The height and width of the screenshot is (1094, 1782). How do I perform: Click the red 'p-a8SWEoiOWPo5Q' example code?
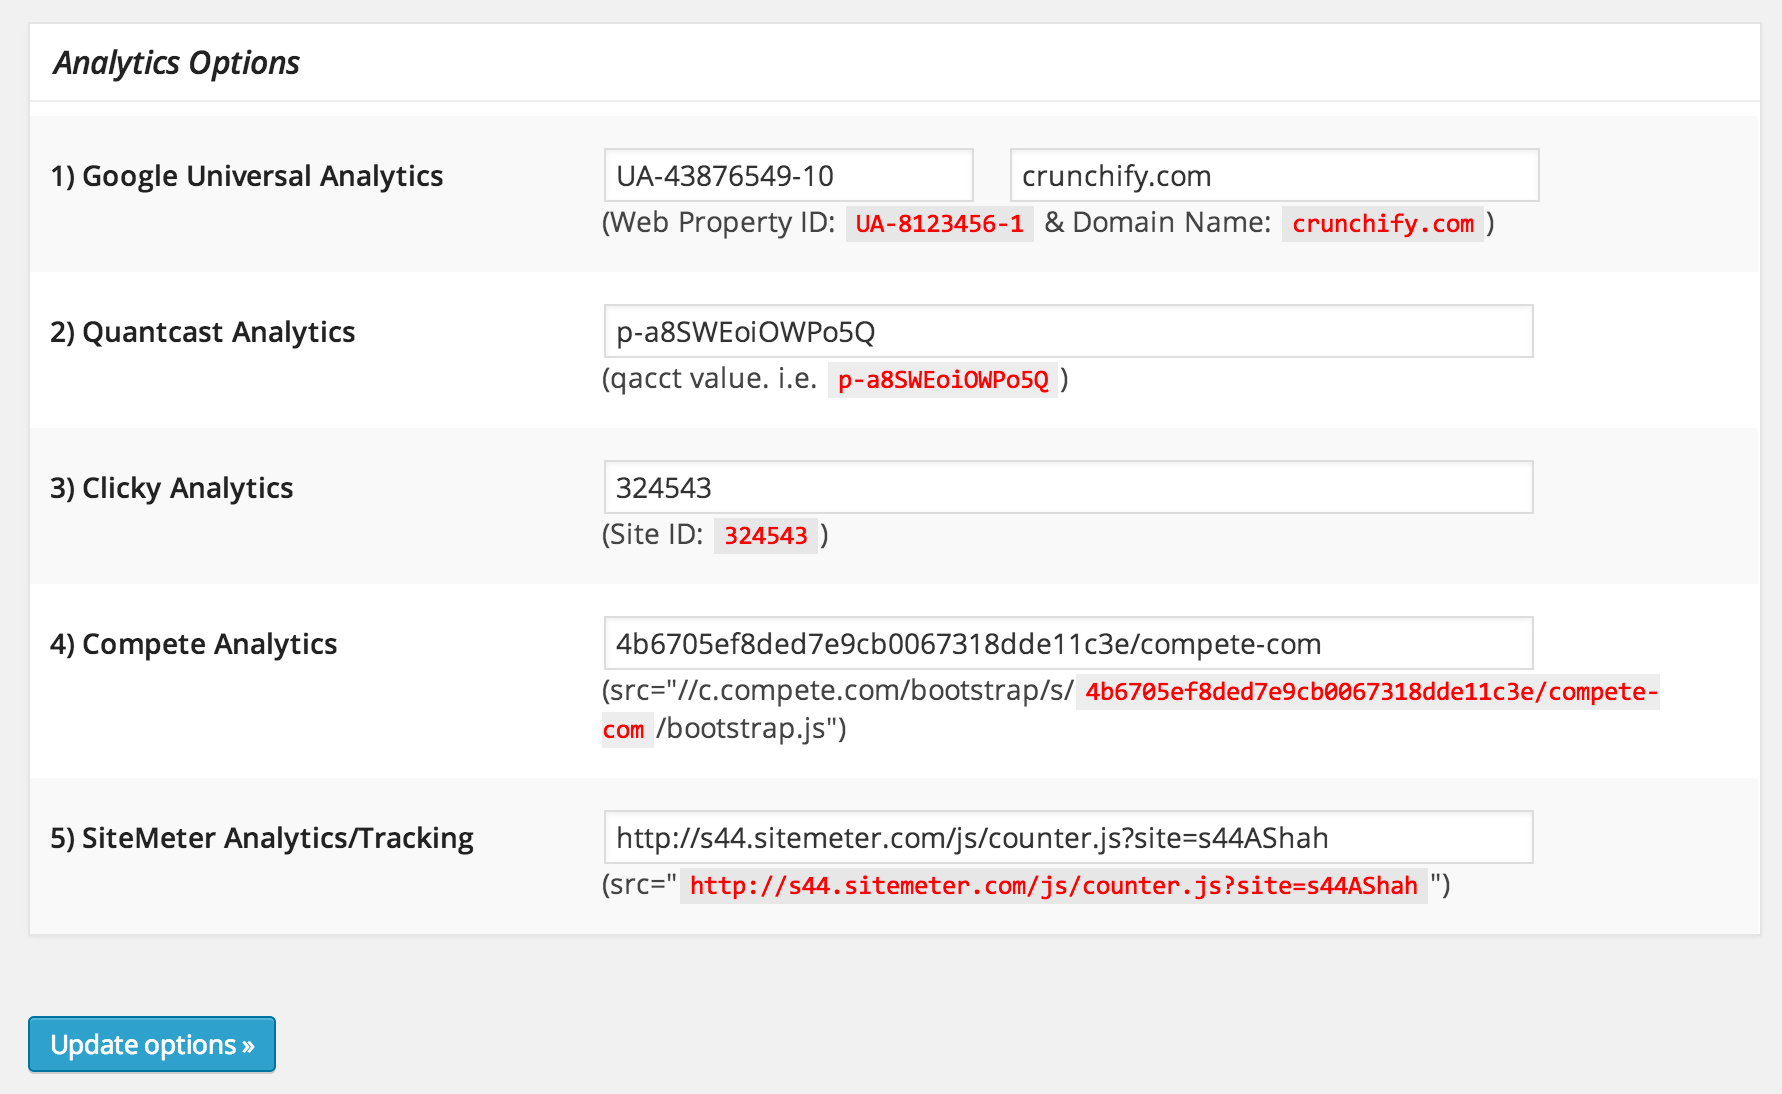(943, 379)
